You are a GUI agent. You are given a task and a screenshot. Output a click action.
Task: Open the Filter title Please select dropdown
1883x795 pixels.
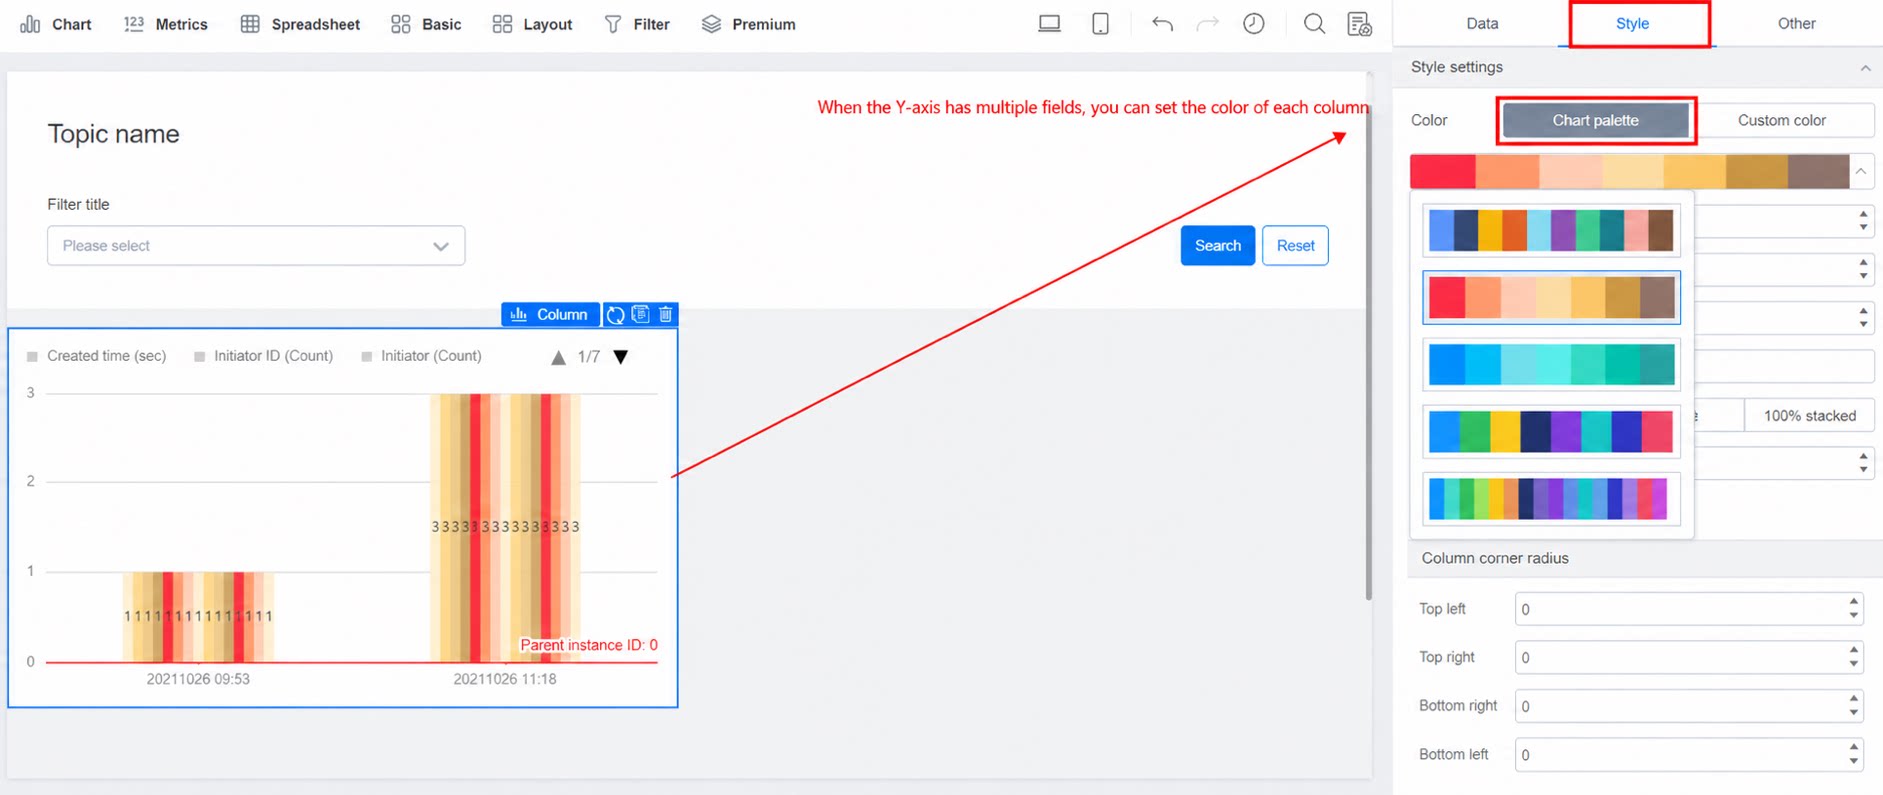(256, 246)
